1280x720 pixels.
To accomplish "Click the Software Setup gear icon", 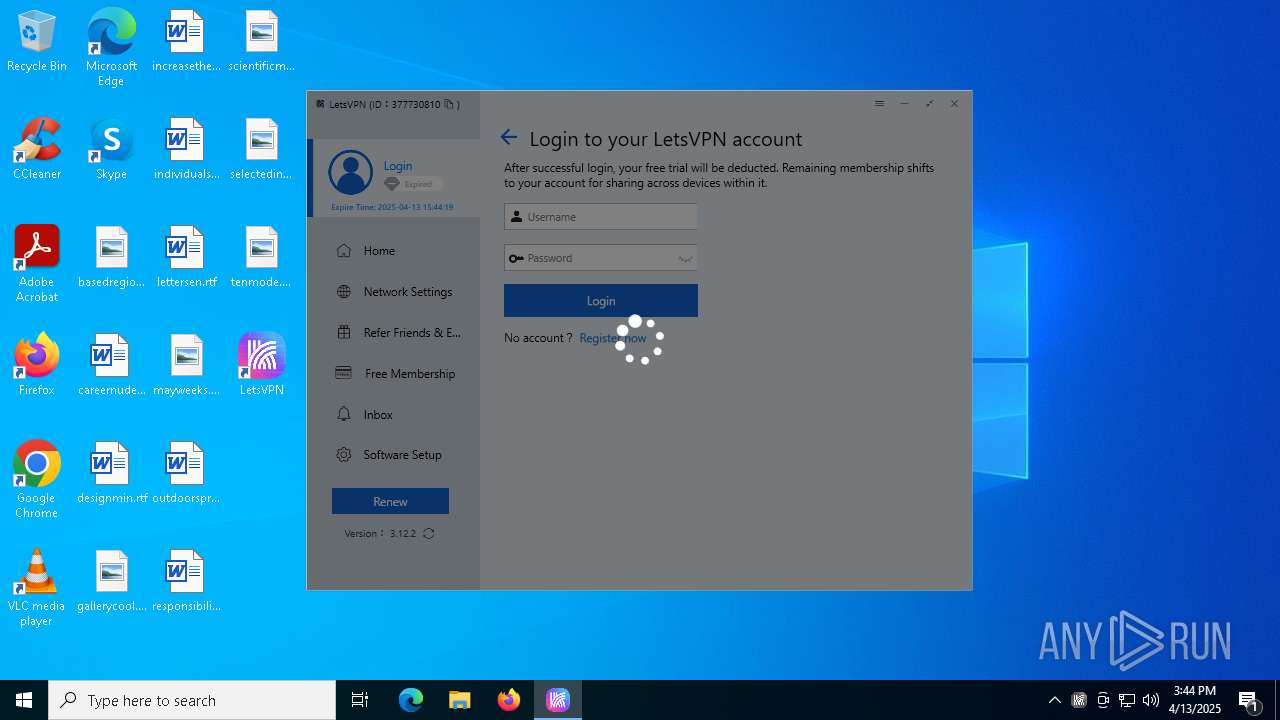I will pos(344,455).
